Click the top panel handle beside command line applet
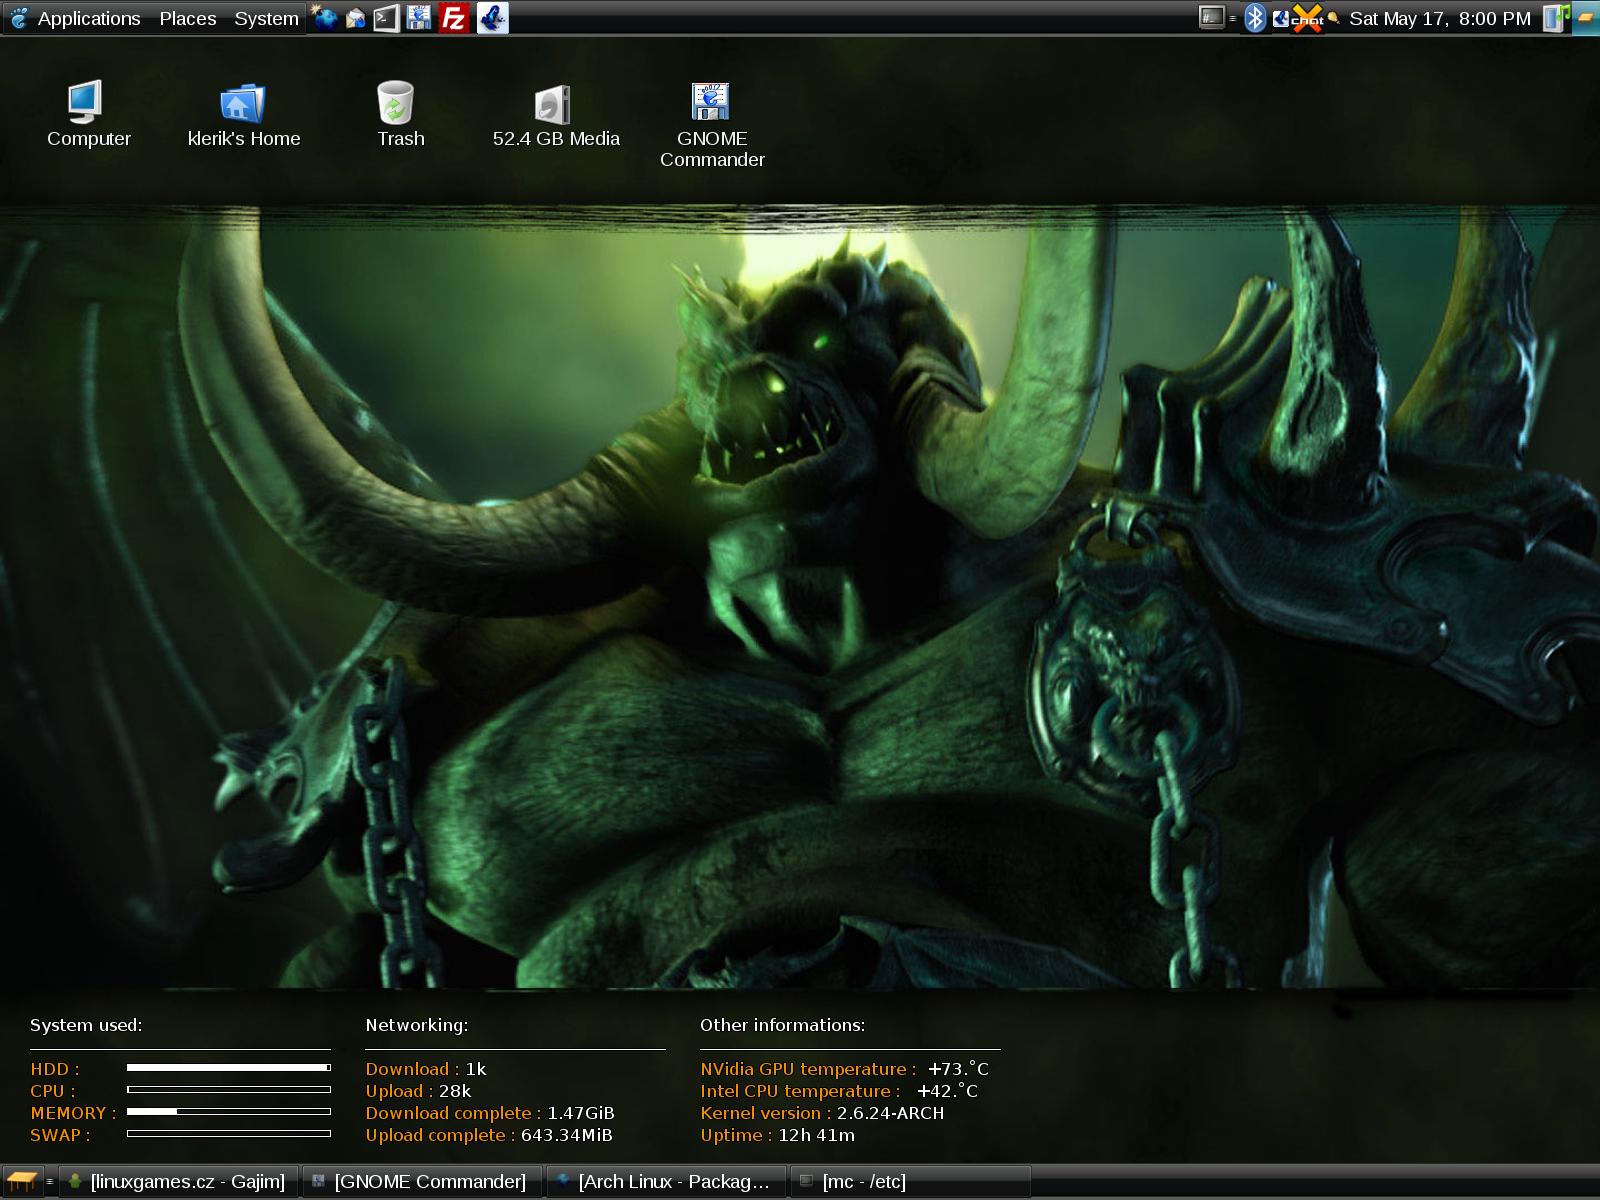This screenshot has height=1200, width=1600. click(x=1233, y=18)
